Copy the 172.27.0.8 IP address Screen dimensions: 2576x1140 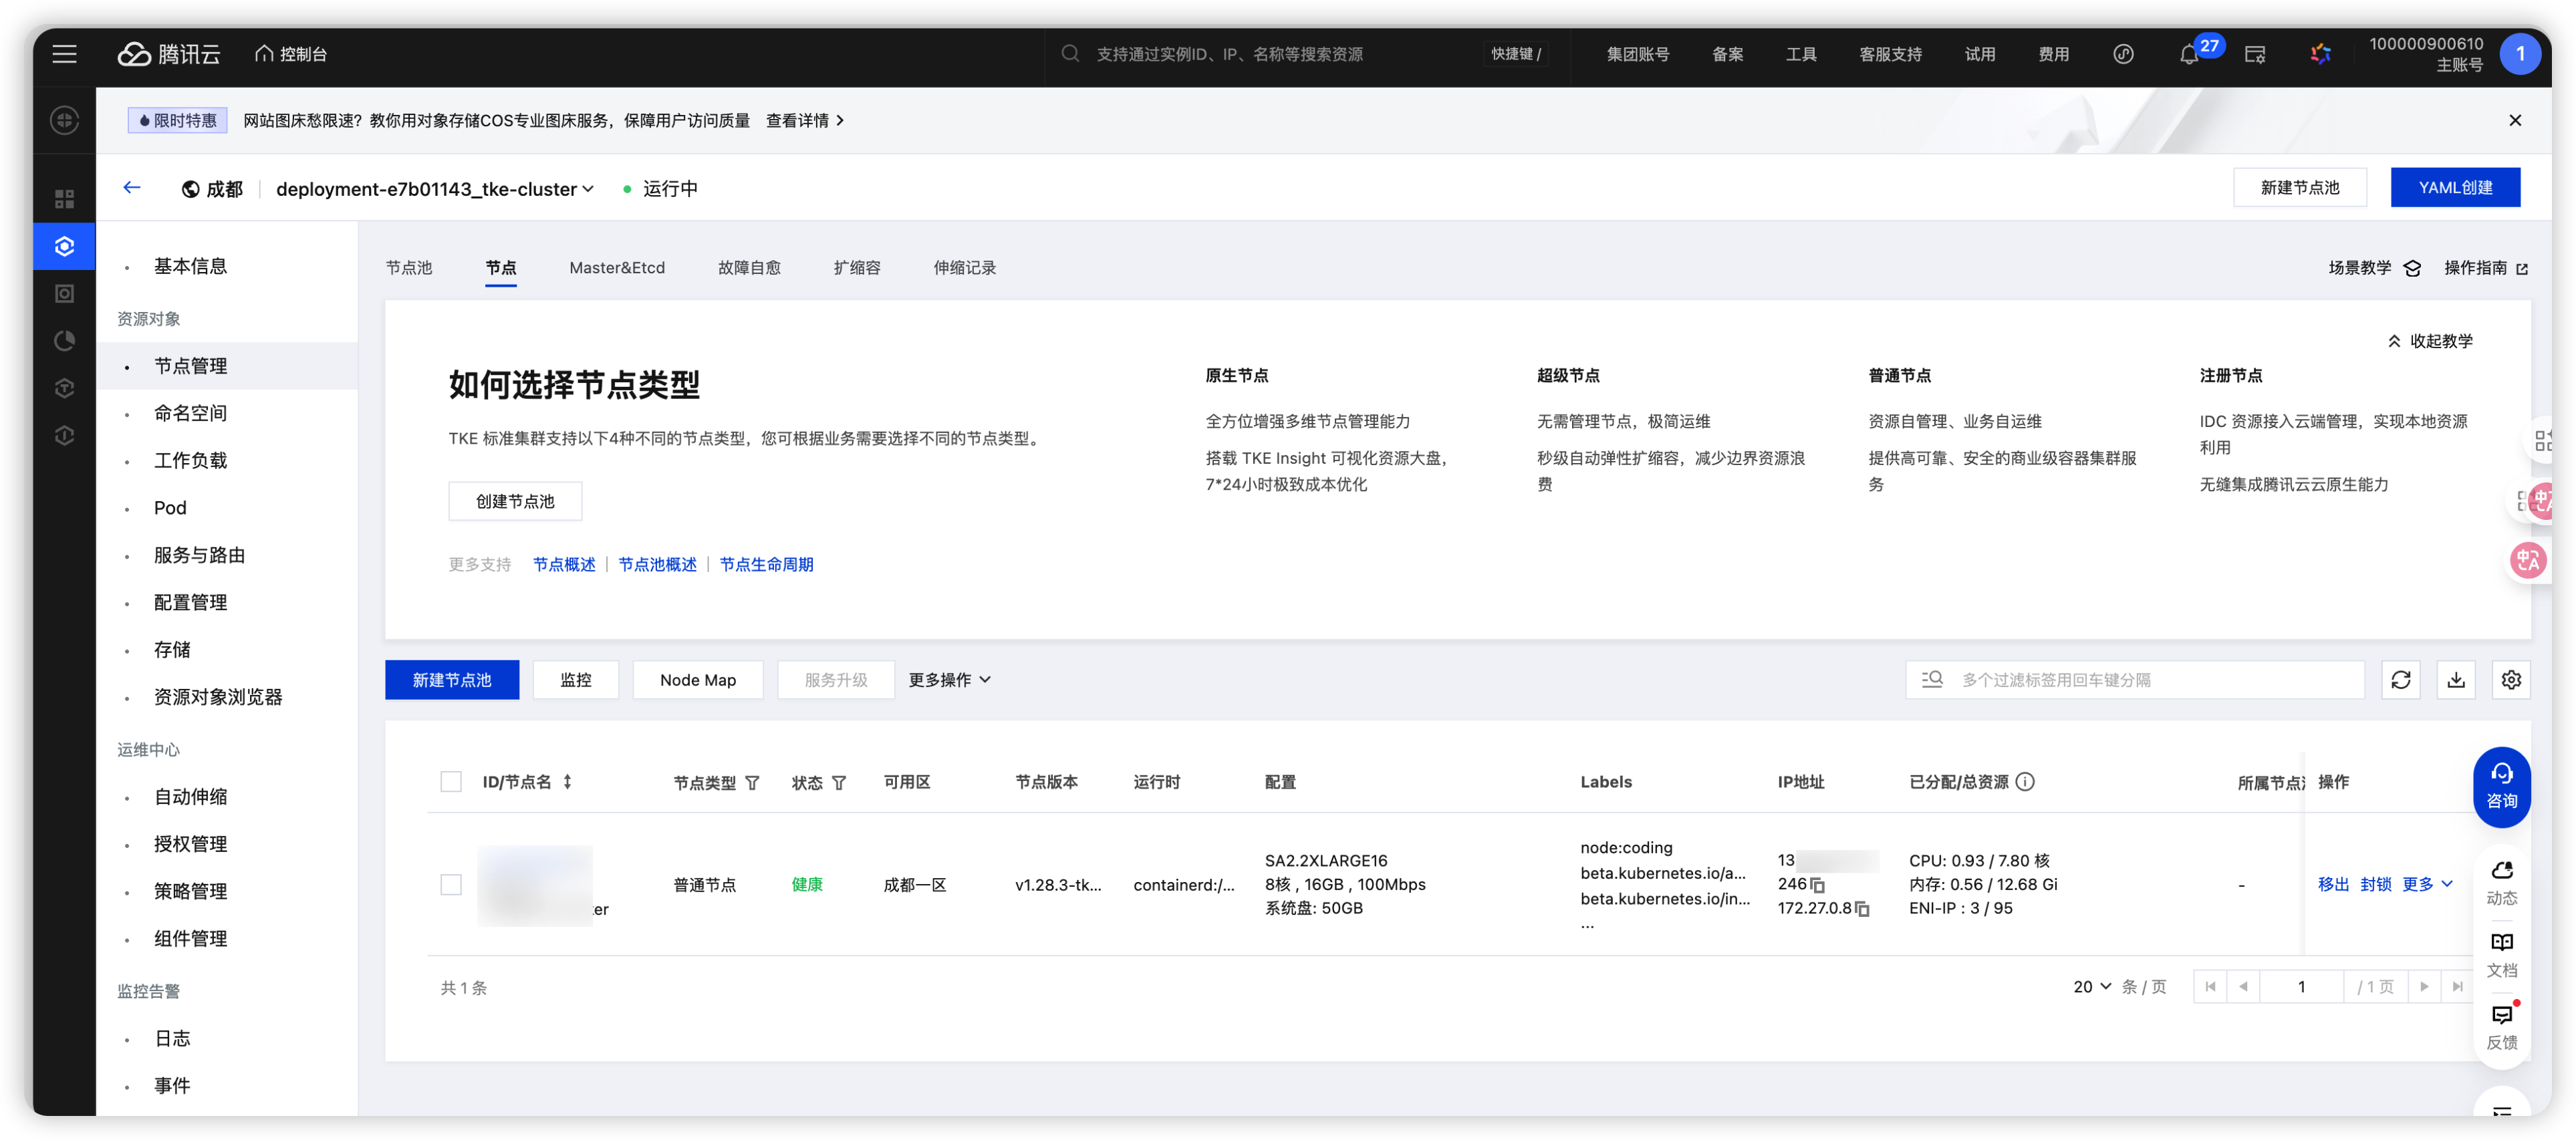pos(1862,909)
